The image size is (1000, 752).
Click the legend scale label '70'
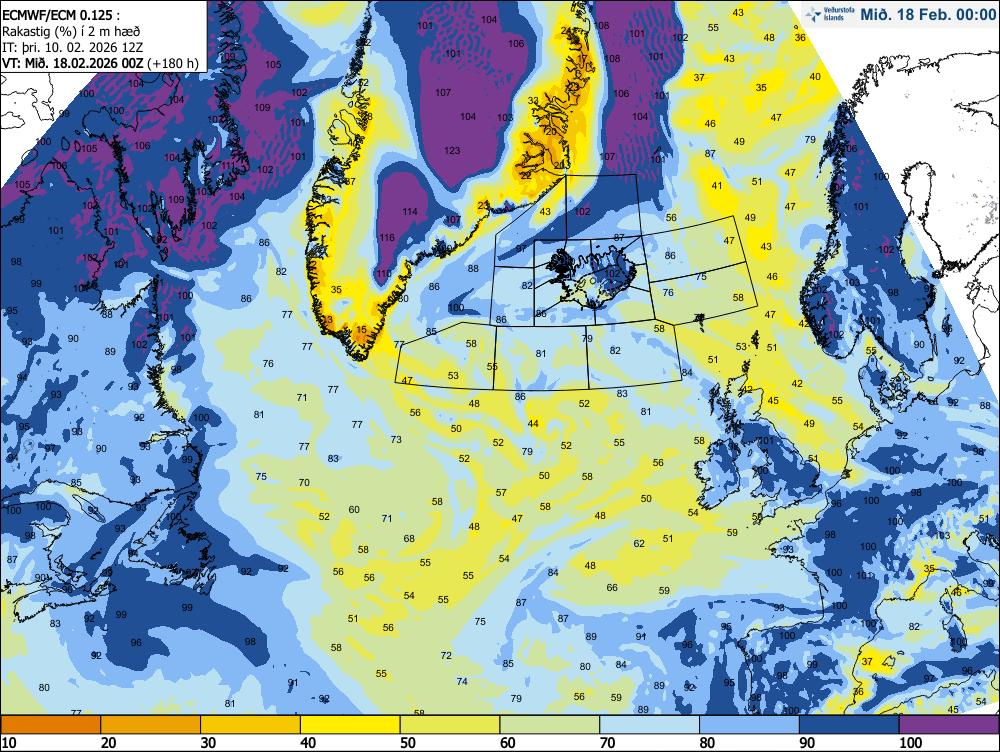tap(607, 743)
